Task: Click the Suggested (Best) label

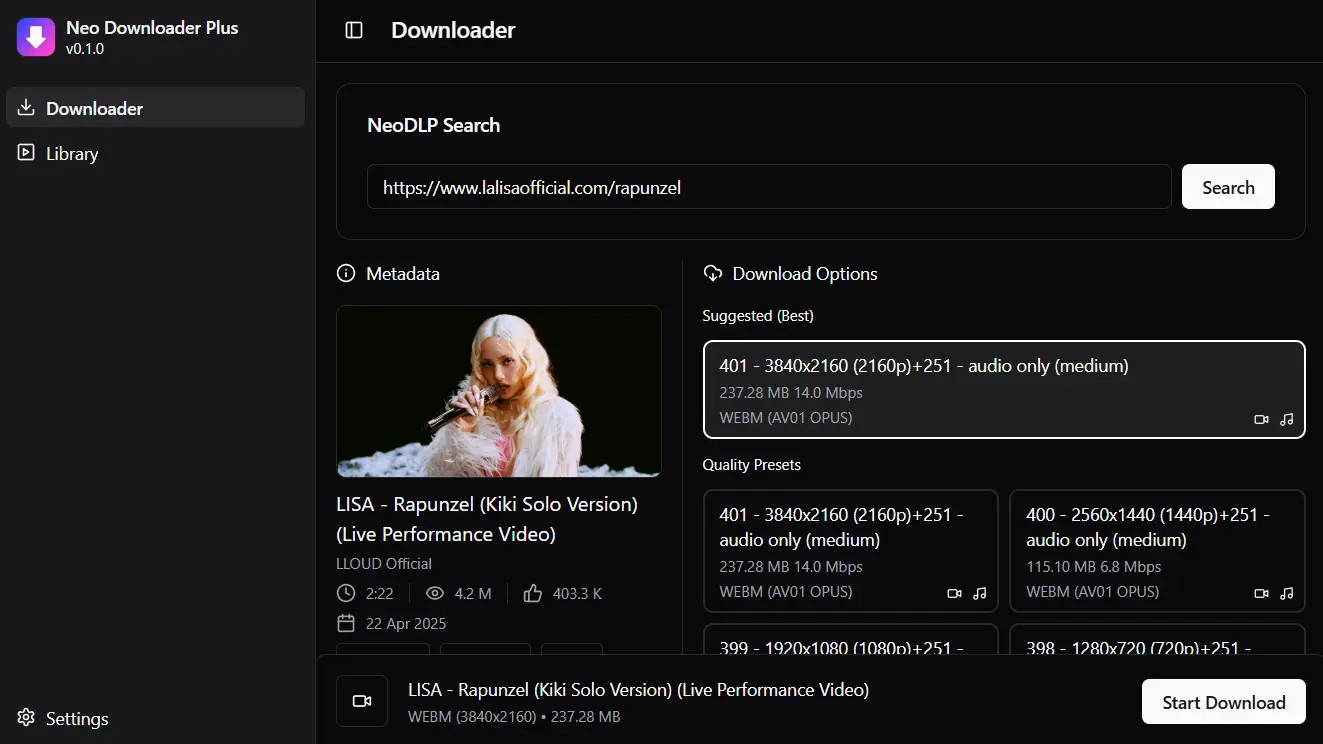Action: pyautogui.click(x=758, y=315)
